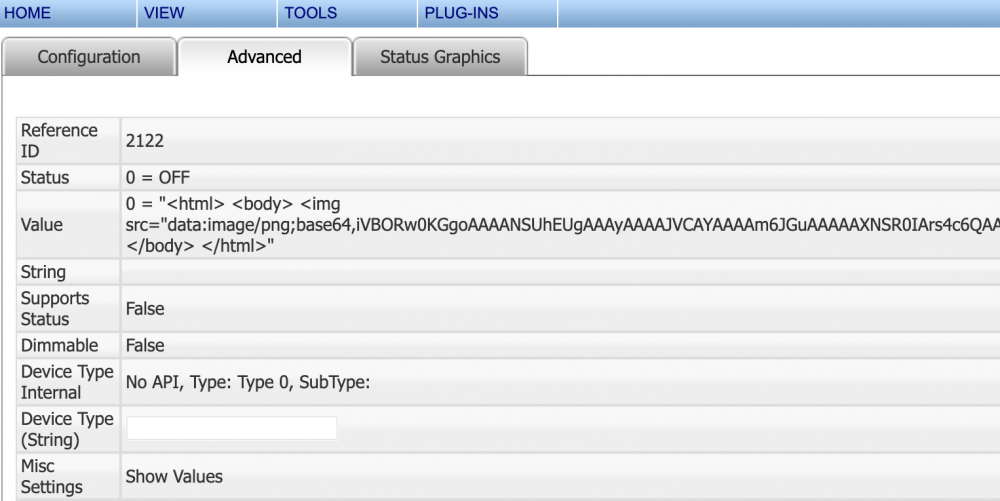This screenshot has width=1000, height=501.
Task: Switch to the Status Graphics tab
Action: pos(440,57)
